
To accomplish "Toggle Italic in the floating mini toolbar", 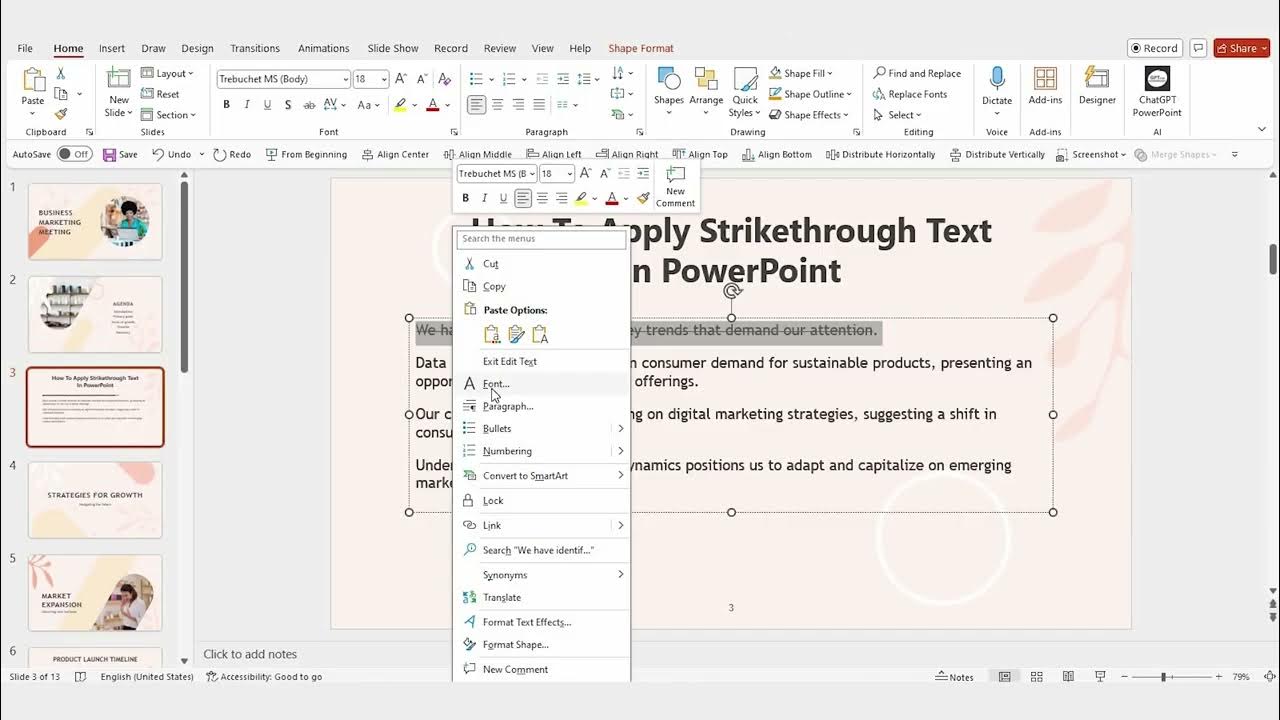I will coord(484,198).
